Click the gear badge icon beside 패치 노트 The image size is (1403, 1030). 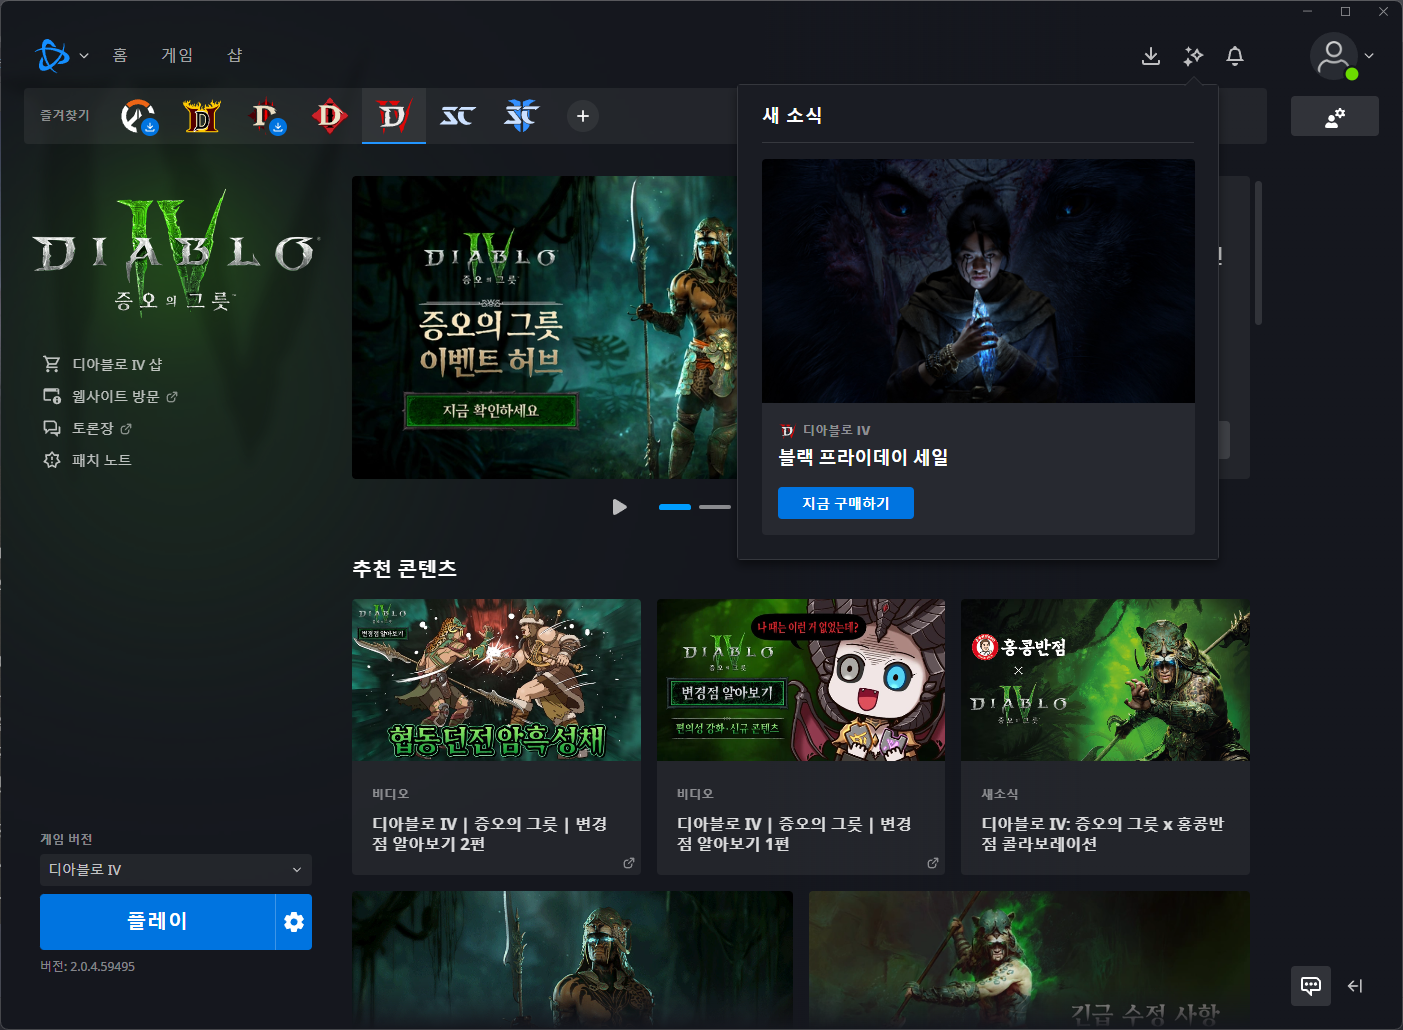click(52, 460)
